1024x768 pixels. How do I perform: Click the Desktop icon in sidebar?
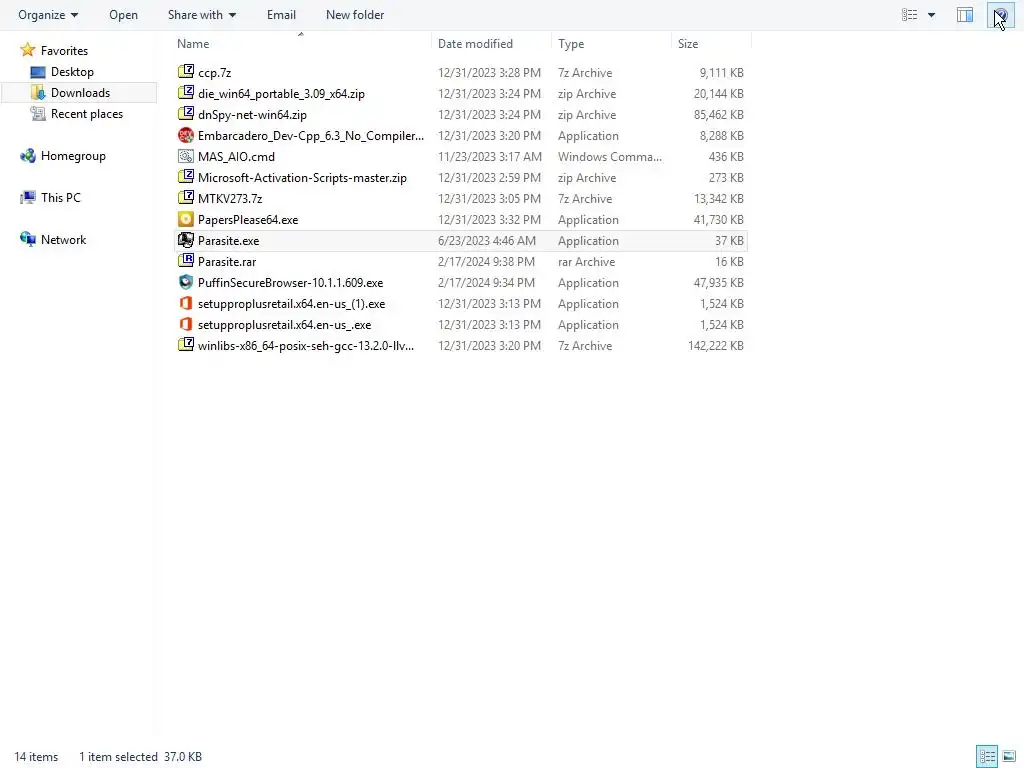38,72
